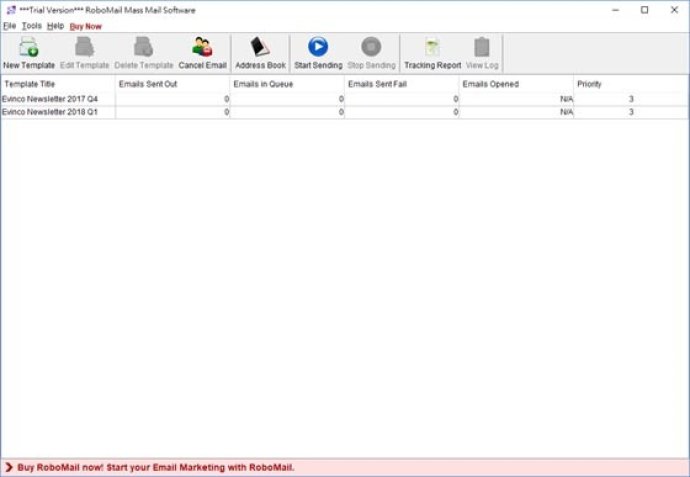
Task: Click Emails in Queue cell for 2017 Q4
Action: tap(287, 99)
